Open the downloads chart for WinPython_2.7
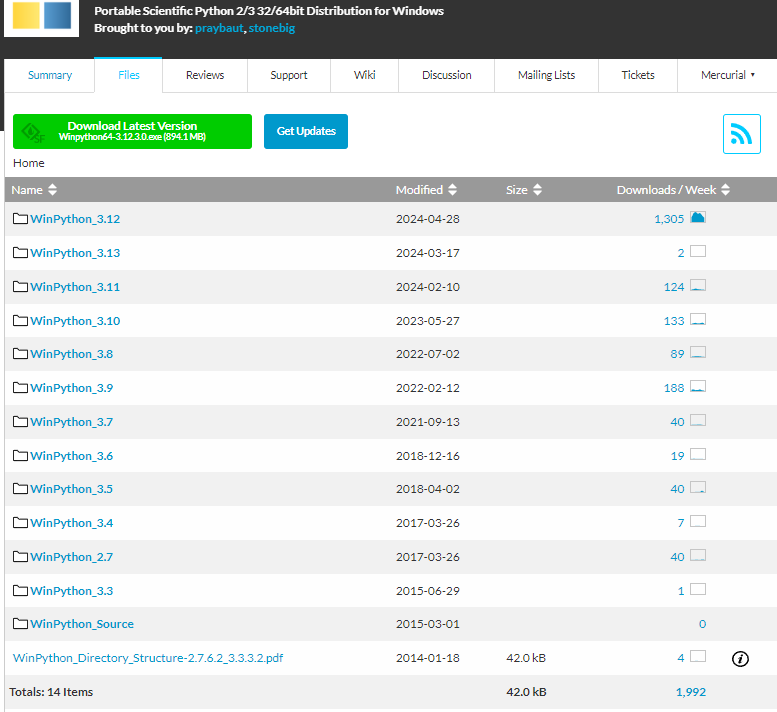 [x=698, y=555]
